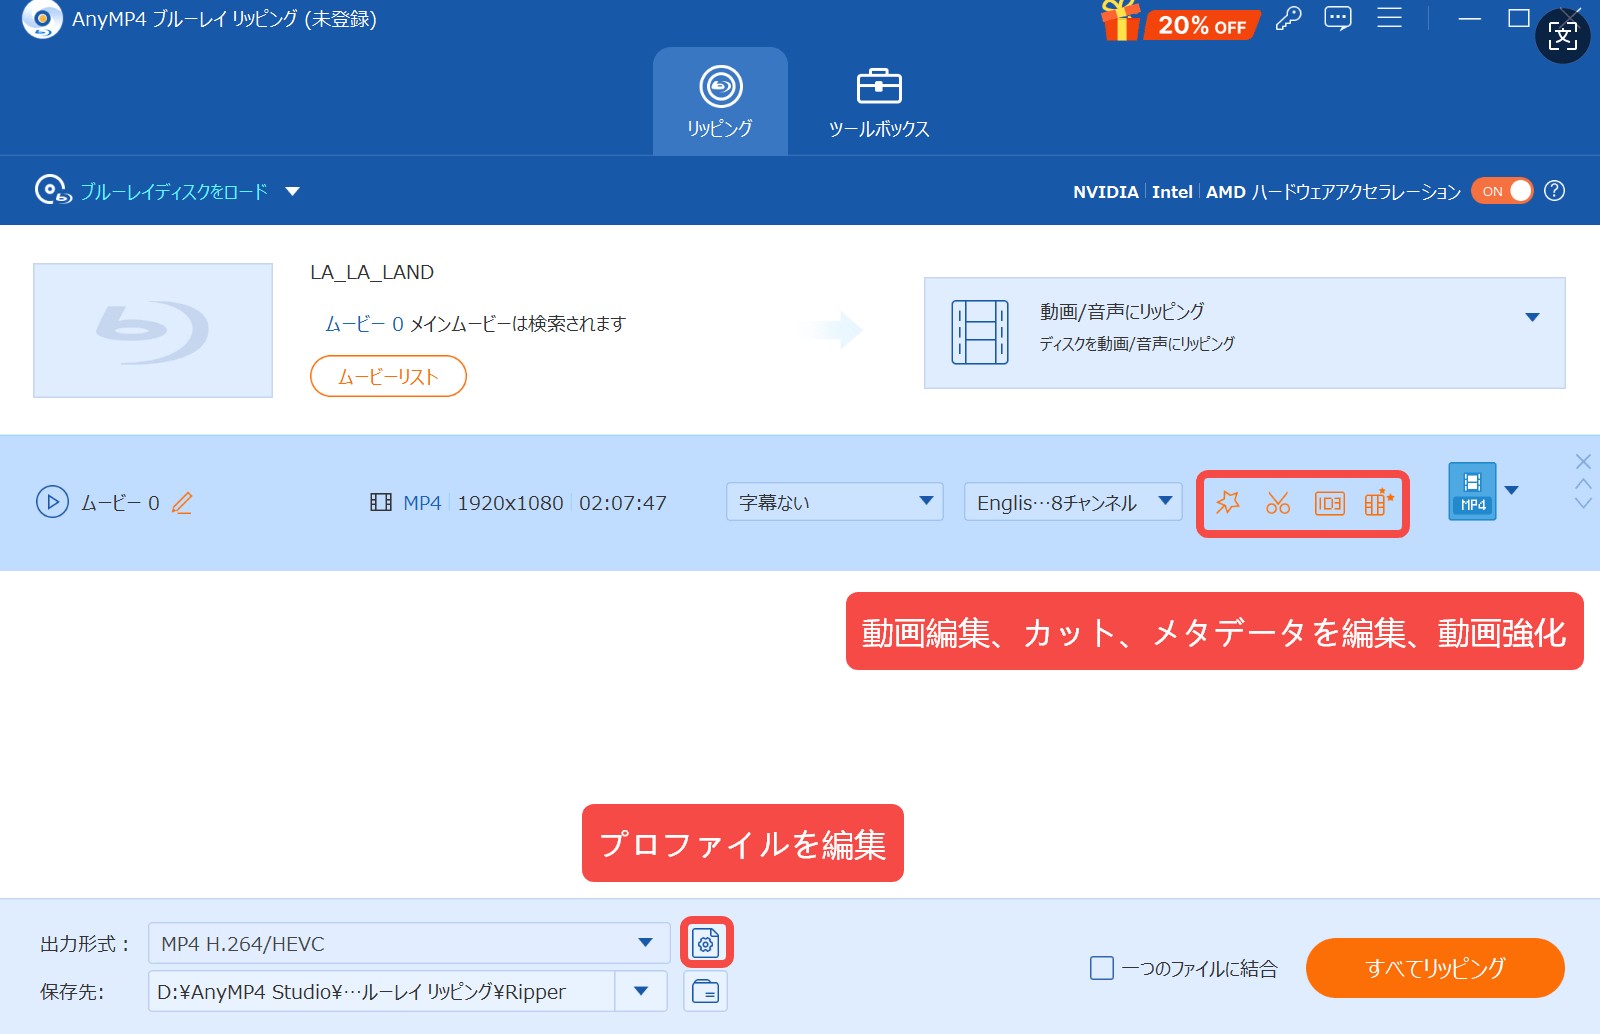Click the LA_LA_LAND disc title

372,272
